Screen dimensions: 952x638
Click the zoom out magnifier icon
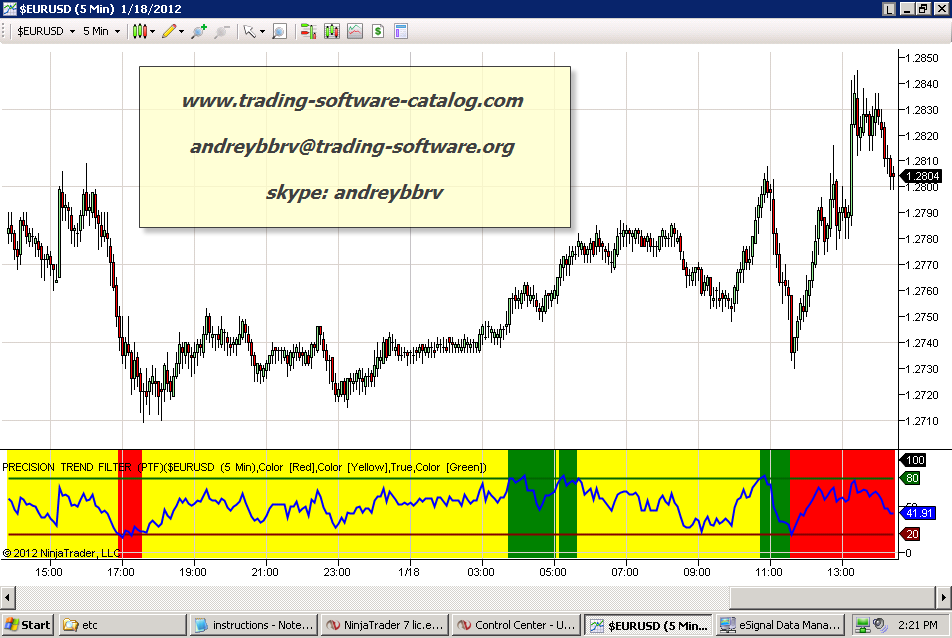(221, 31)
